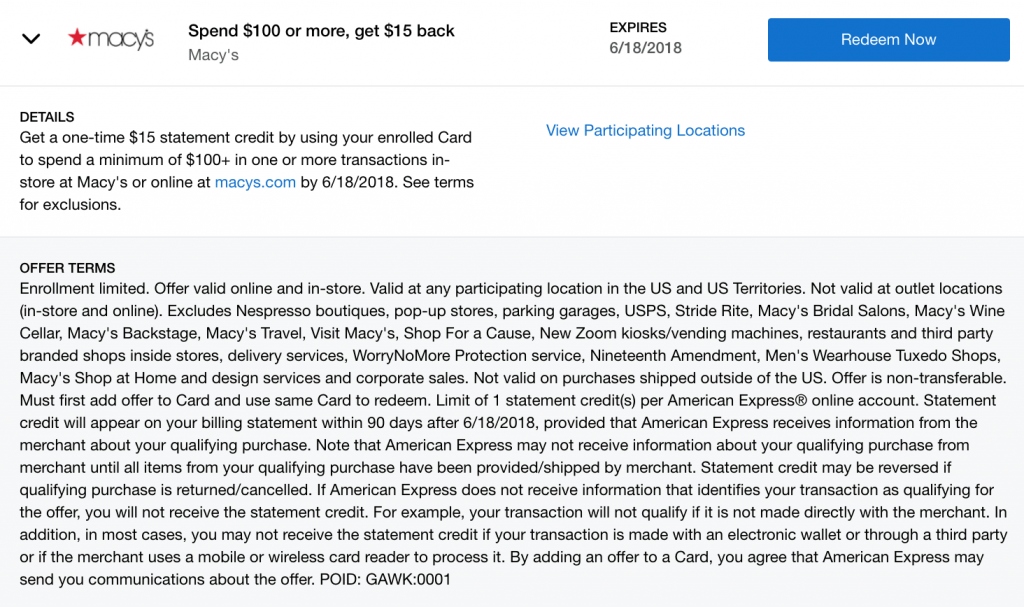1024x607 pixels.
Task: Click the Redeem Now button
Action: [x=888, y=40]
